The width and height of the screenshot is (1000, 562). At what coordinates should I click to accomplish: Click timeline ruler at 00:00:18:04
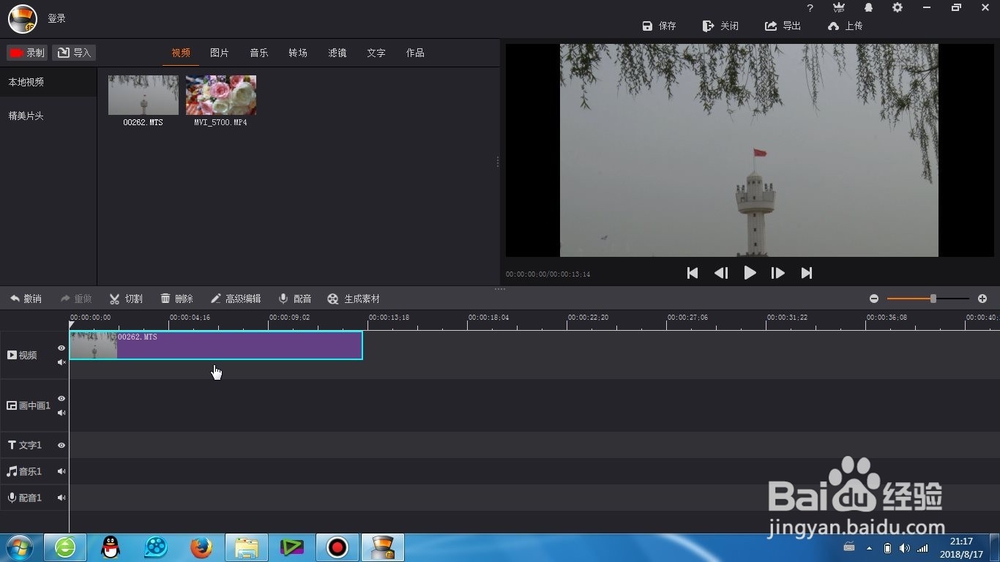coord(489,318)
